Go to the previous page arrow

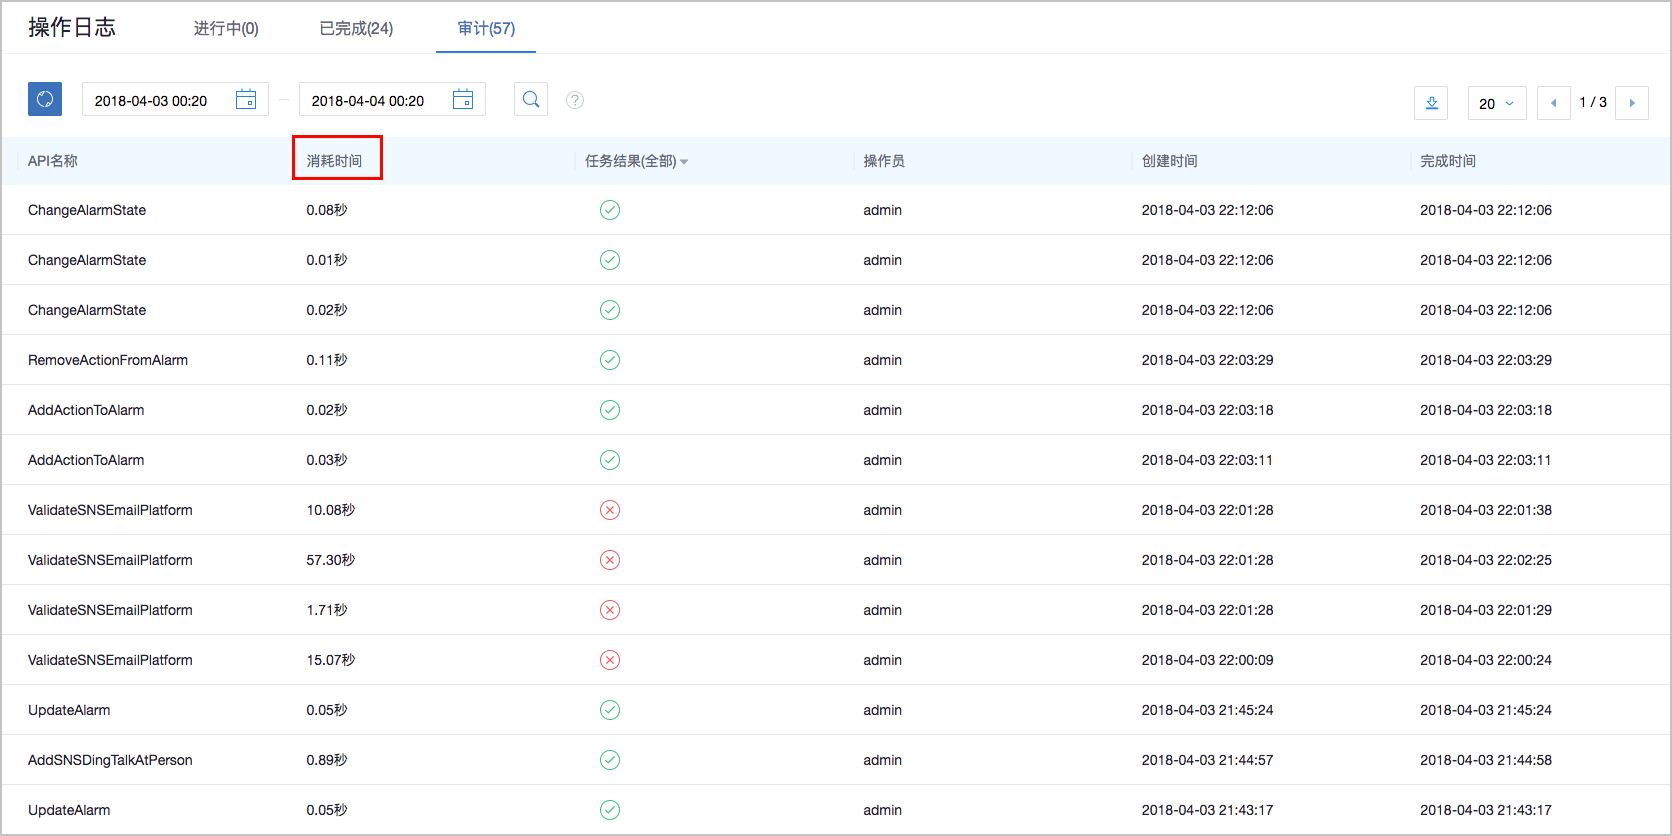click(1553, 103)
